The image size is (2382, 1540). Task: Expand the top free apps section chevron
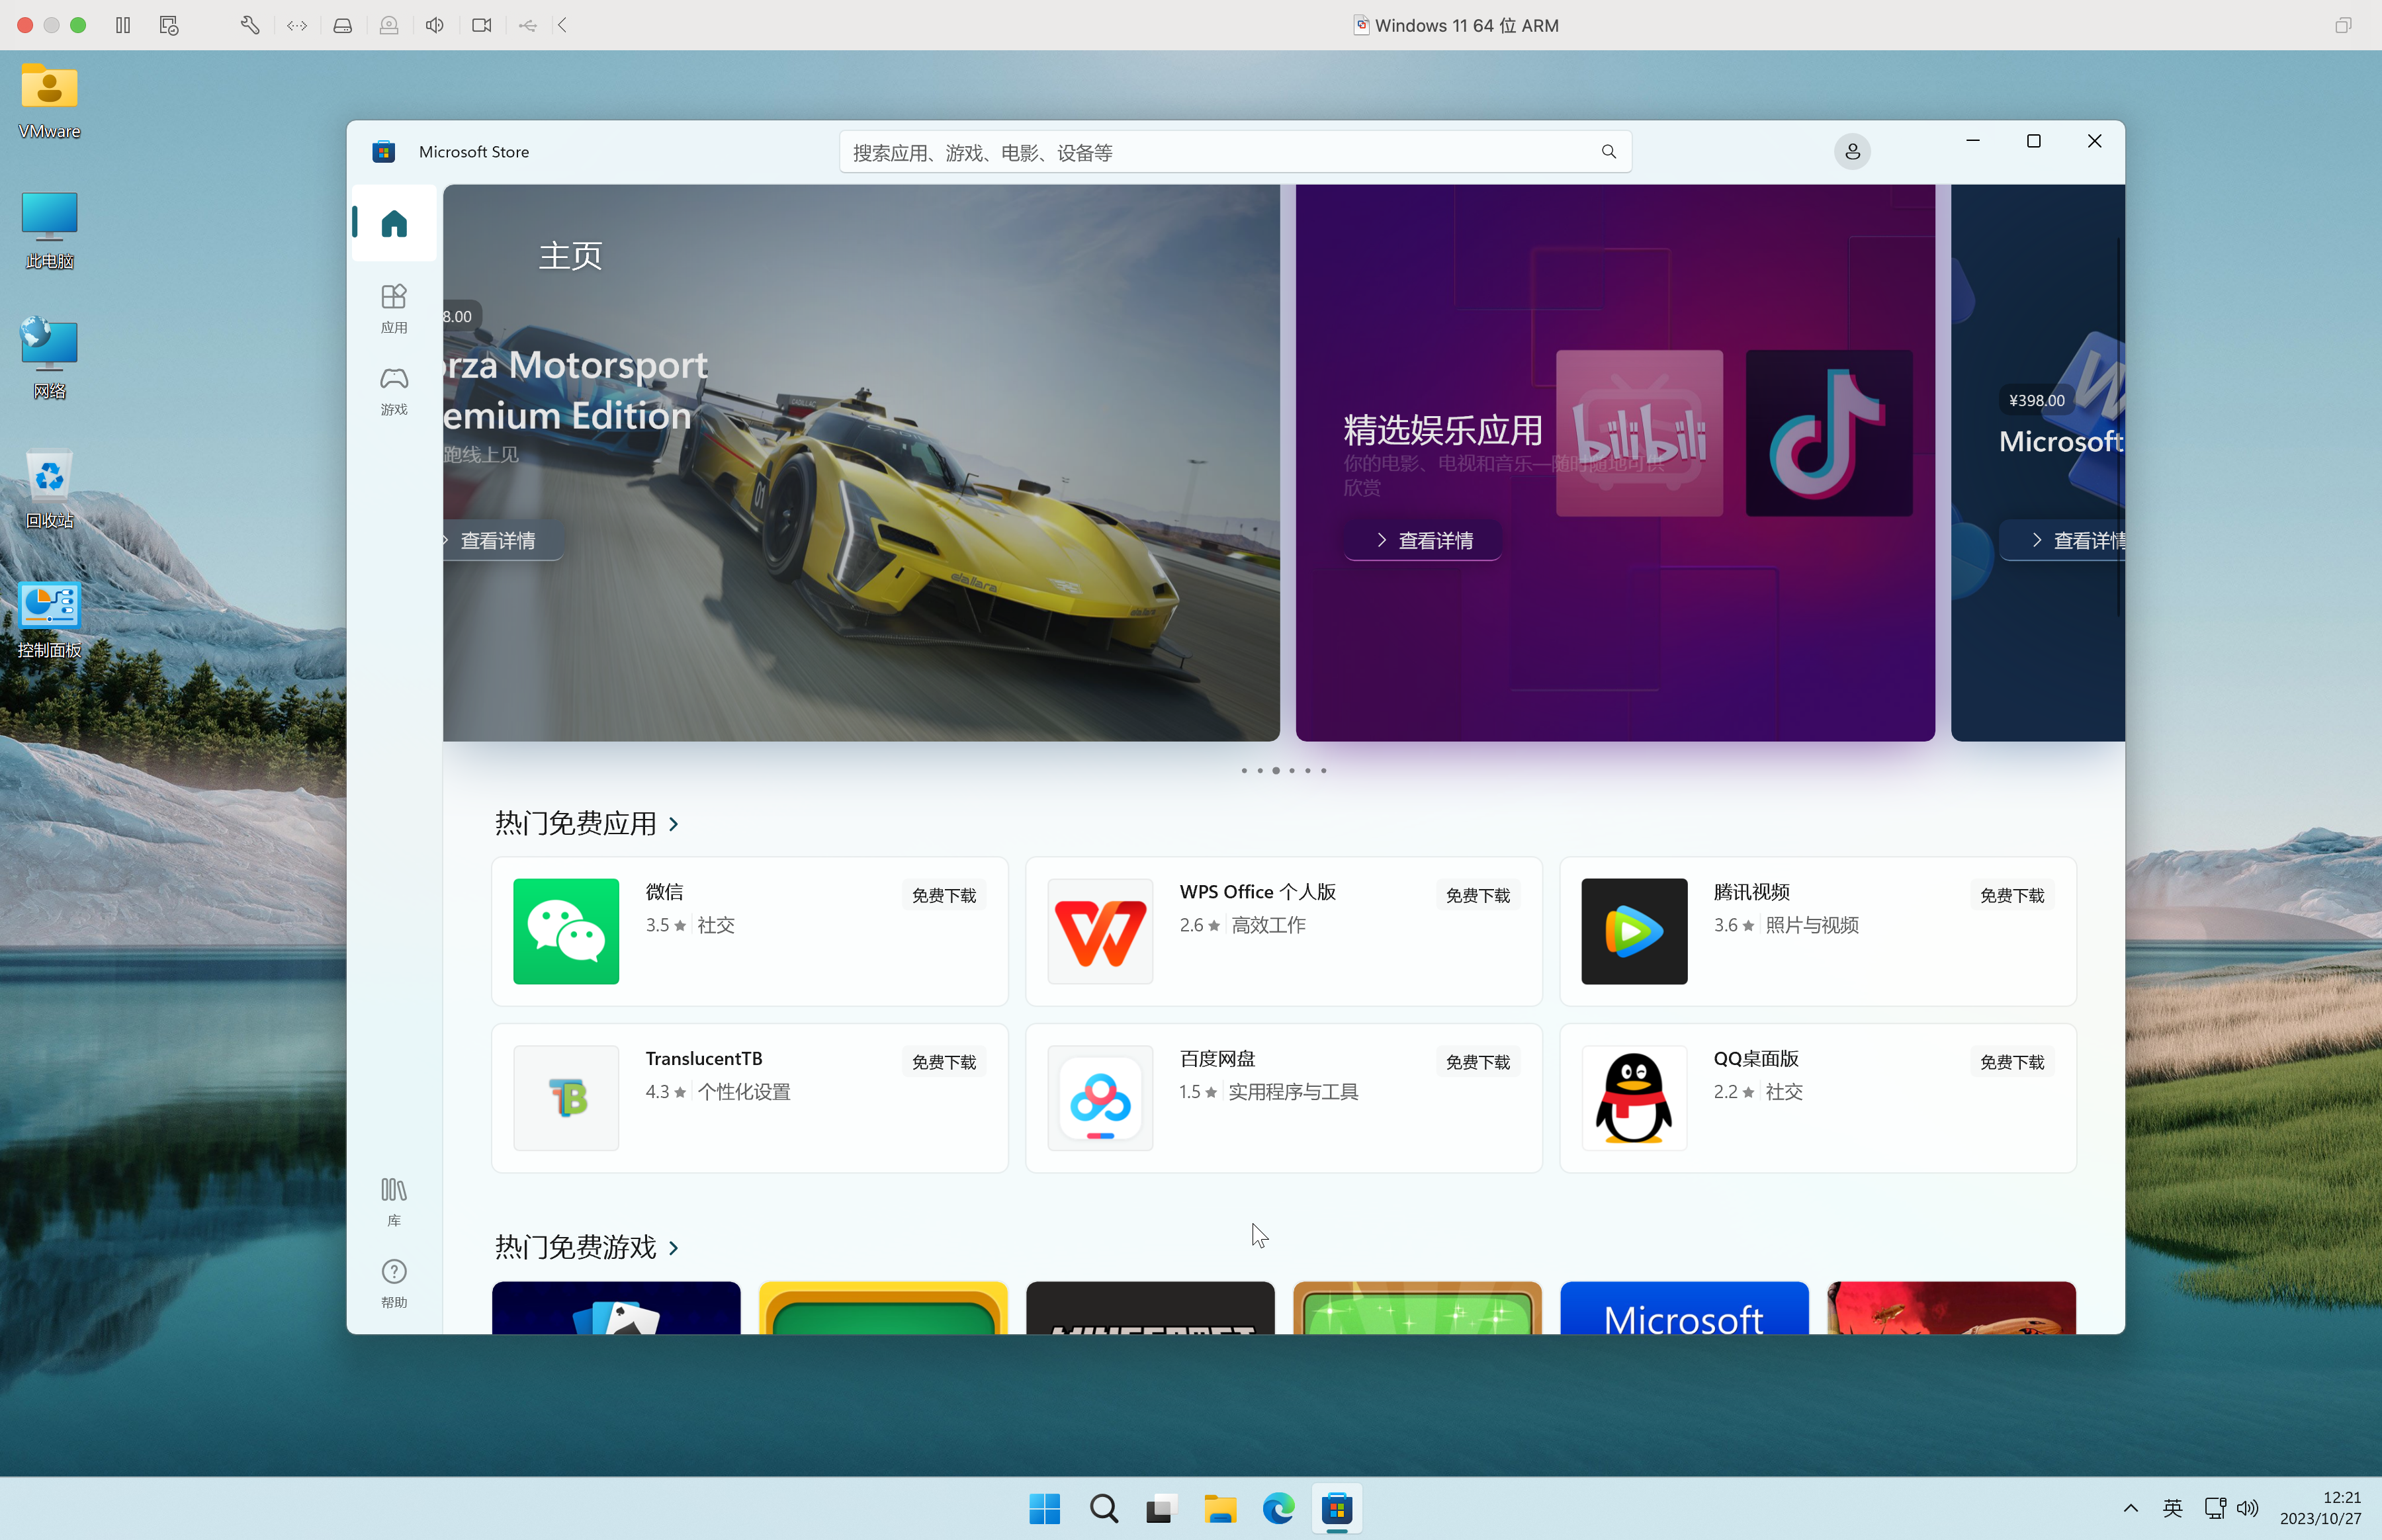click(x=674, y=824)
